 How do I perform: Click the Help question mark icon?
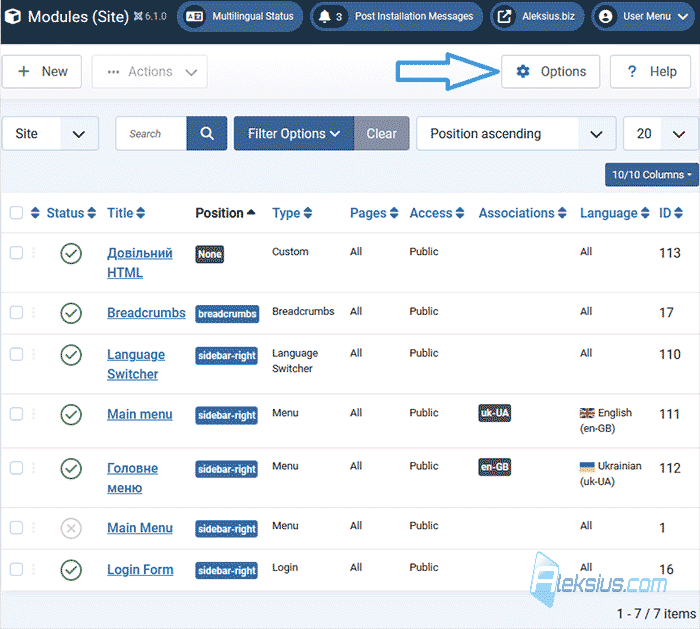632,71
